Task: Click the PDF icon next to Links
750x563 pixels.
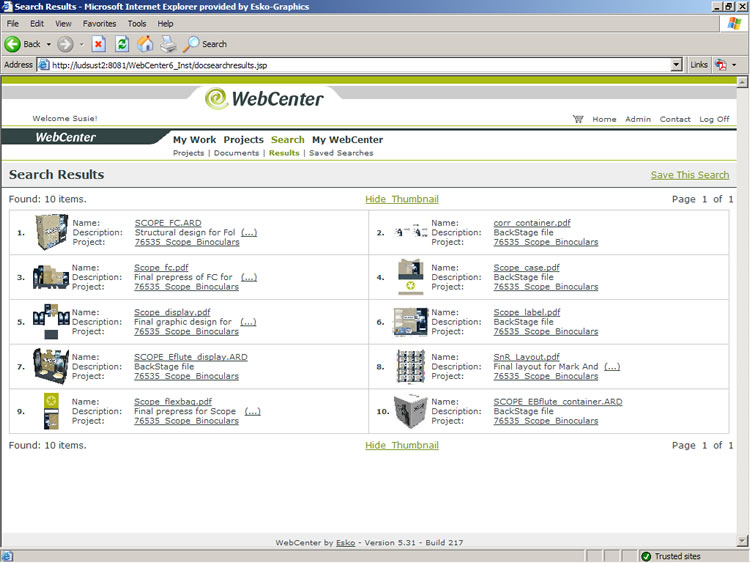Action: pos(720,65)
